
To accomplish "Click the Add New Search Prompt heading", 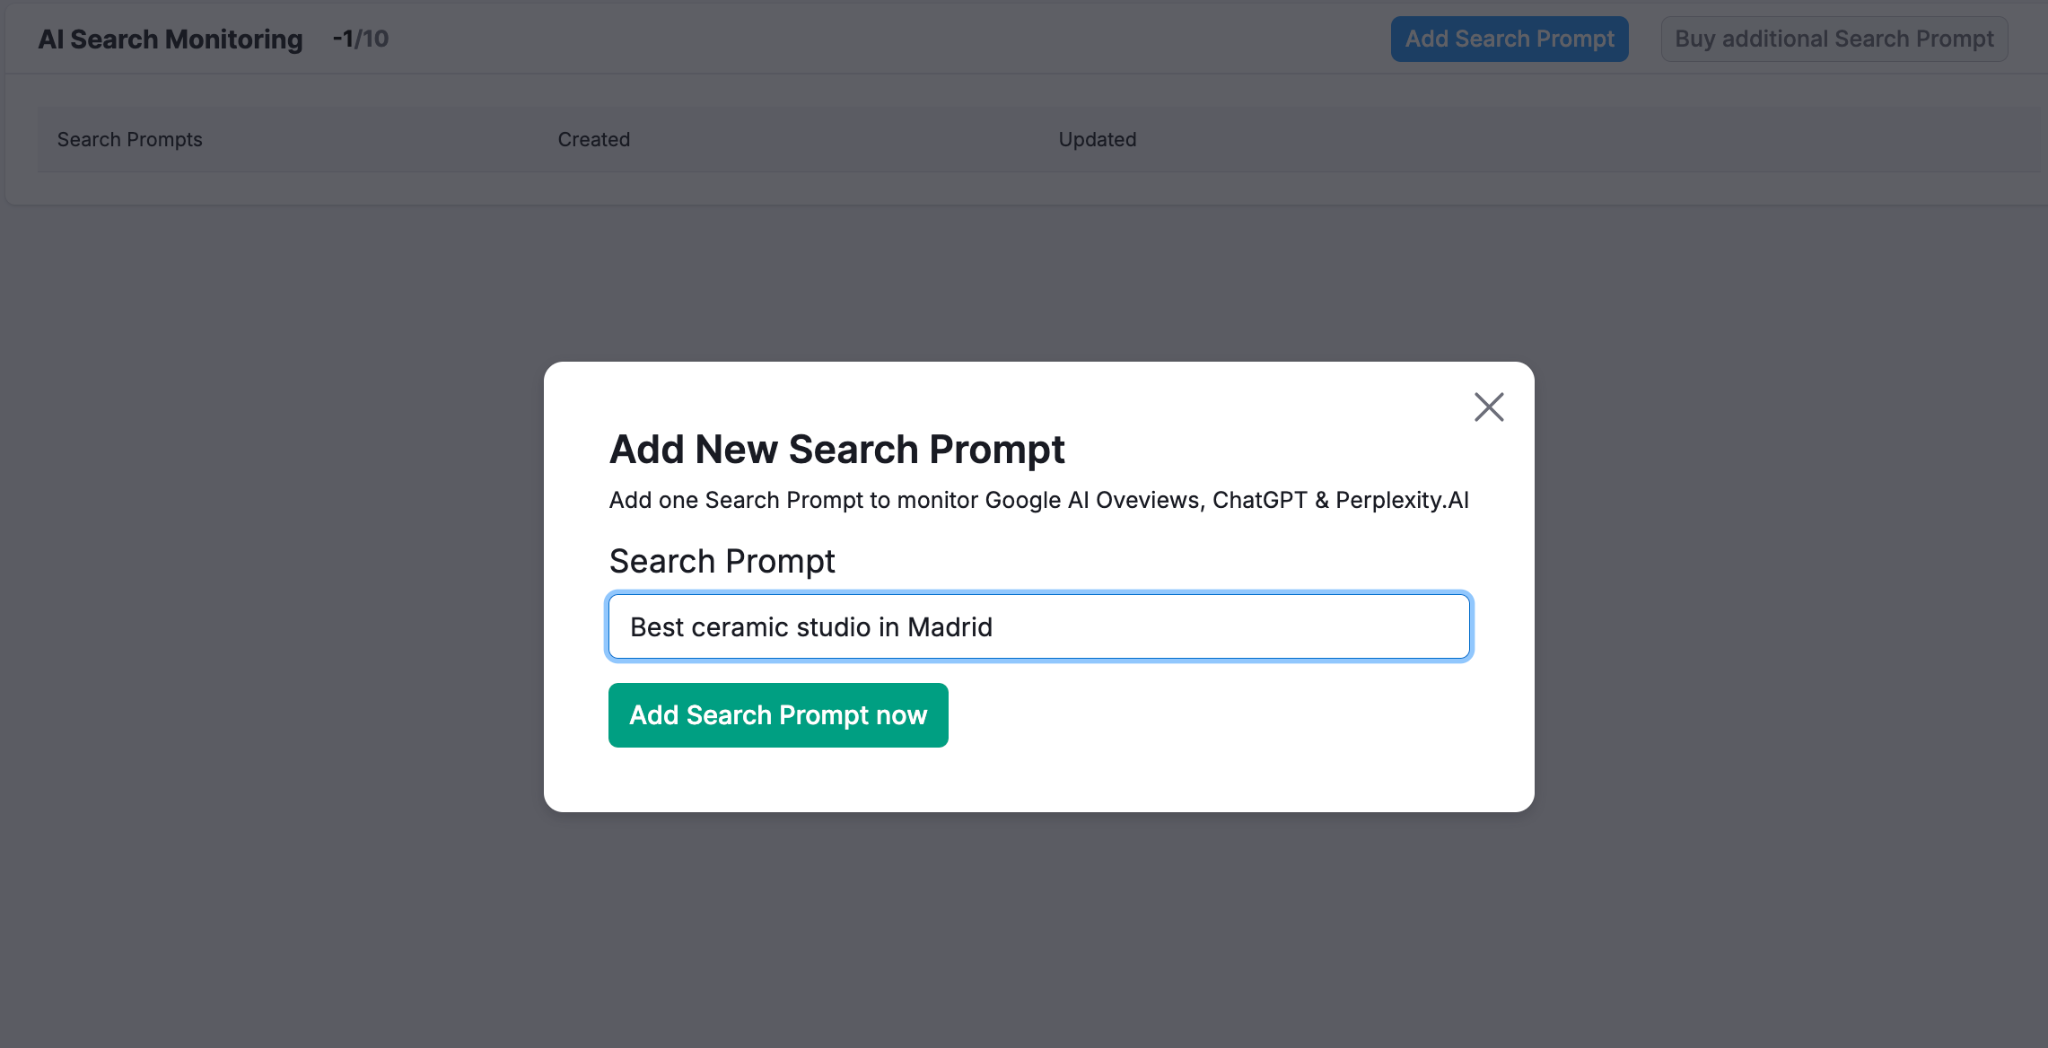I will (837, 449).
